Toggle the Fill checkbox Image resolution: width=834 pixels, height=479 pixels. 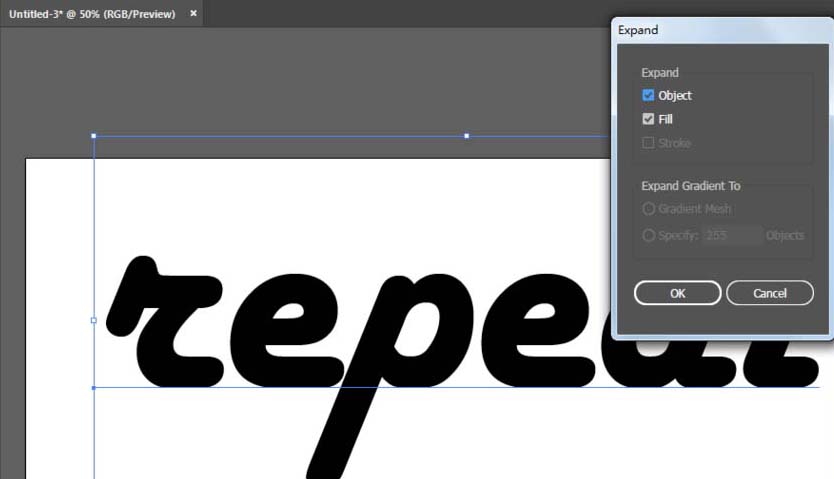648,119
